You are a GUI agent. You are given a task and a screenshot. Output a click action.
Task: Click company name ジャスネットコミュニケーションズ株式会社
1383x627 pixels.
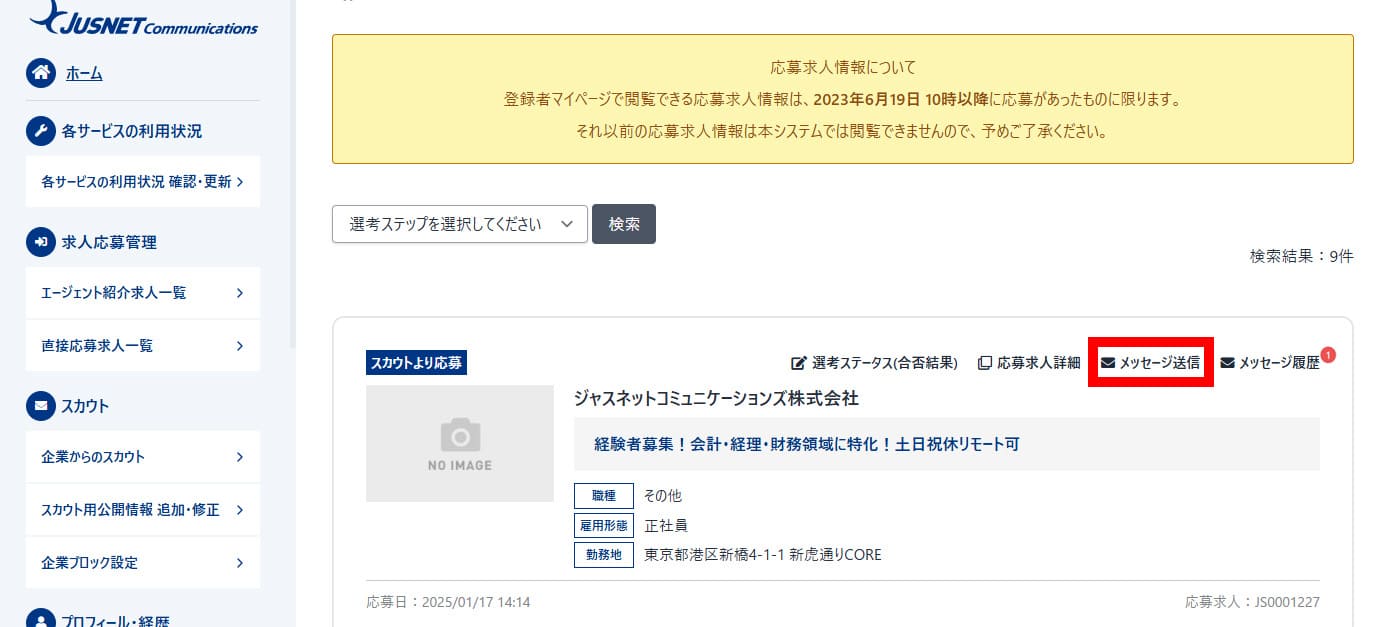pyautogui.click(x=716, y=398)
